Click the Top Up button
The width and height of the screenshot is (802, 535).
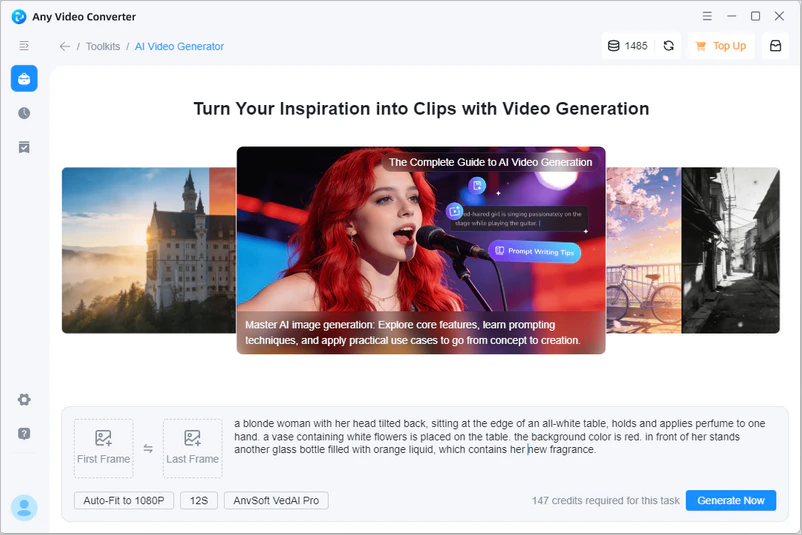[x=721, y=46]
